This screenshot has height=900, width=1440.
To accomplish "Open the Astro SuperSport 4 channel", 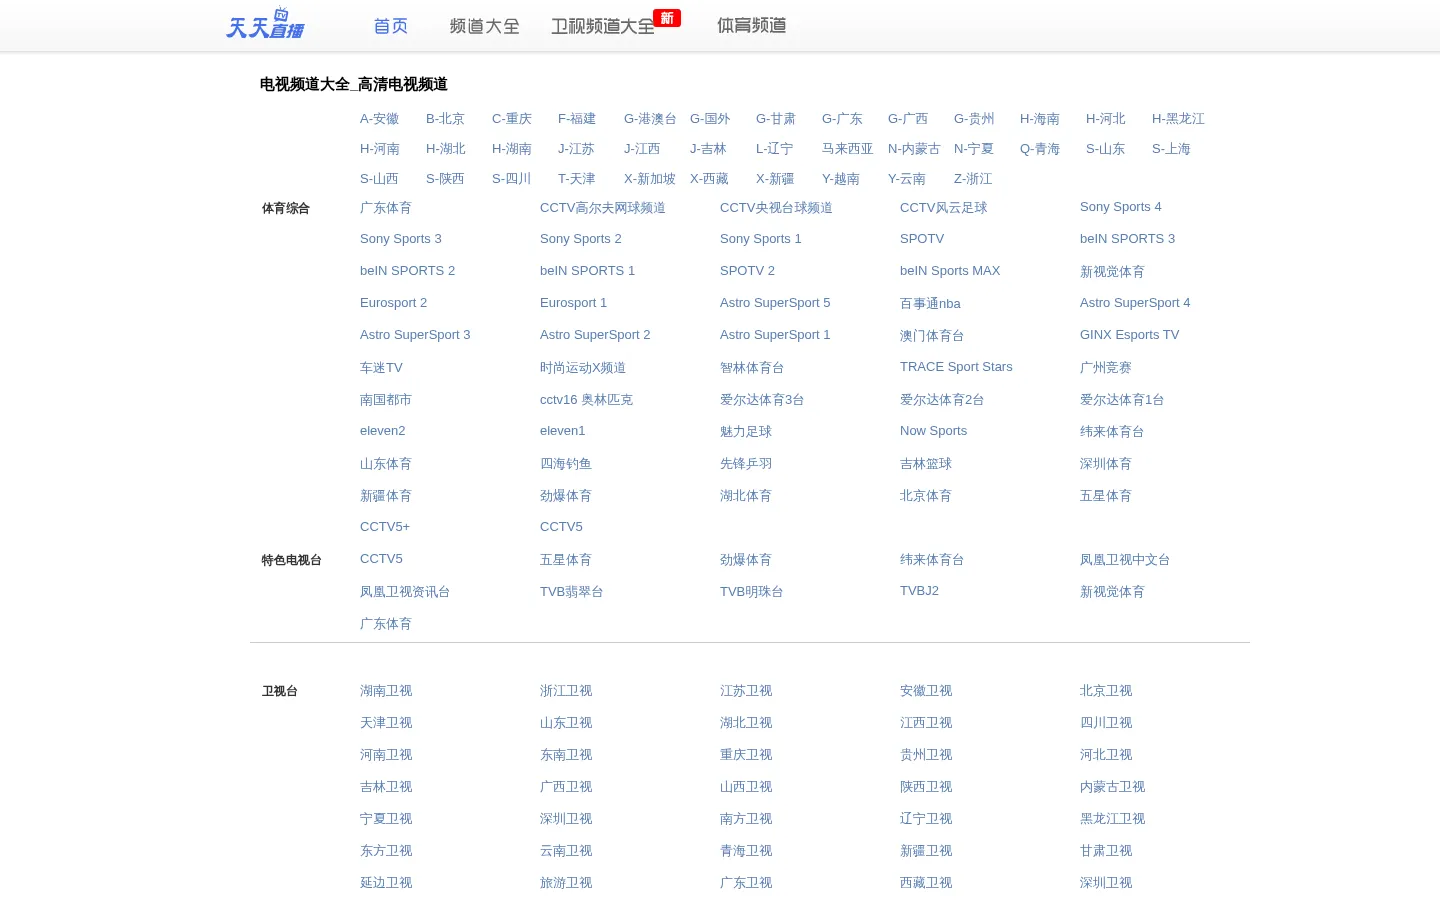I will pyautogui.click(x=1135, y=303).
